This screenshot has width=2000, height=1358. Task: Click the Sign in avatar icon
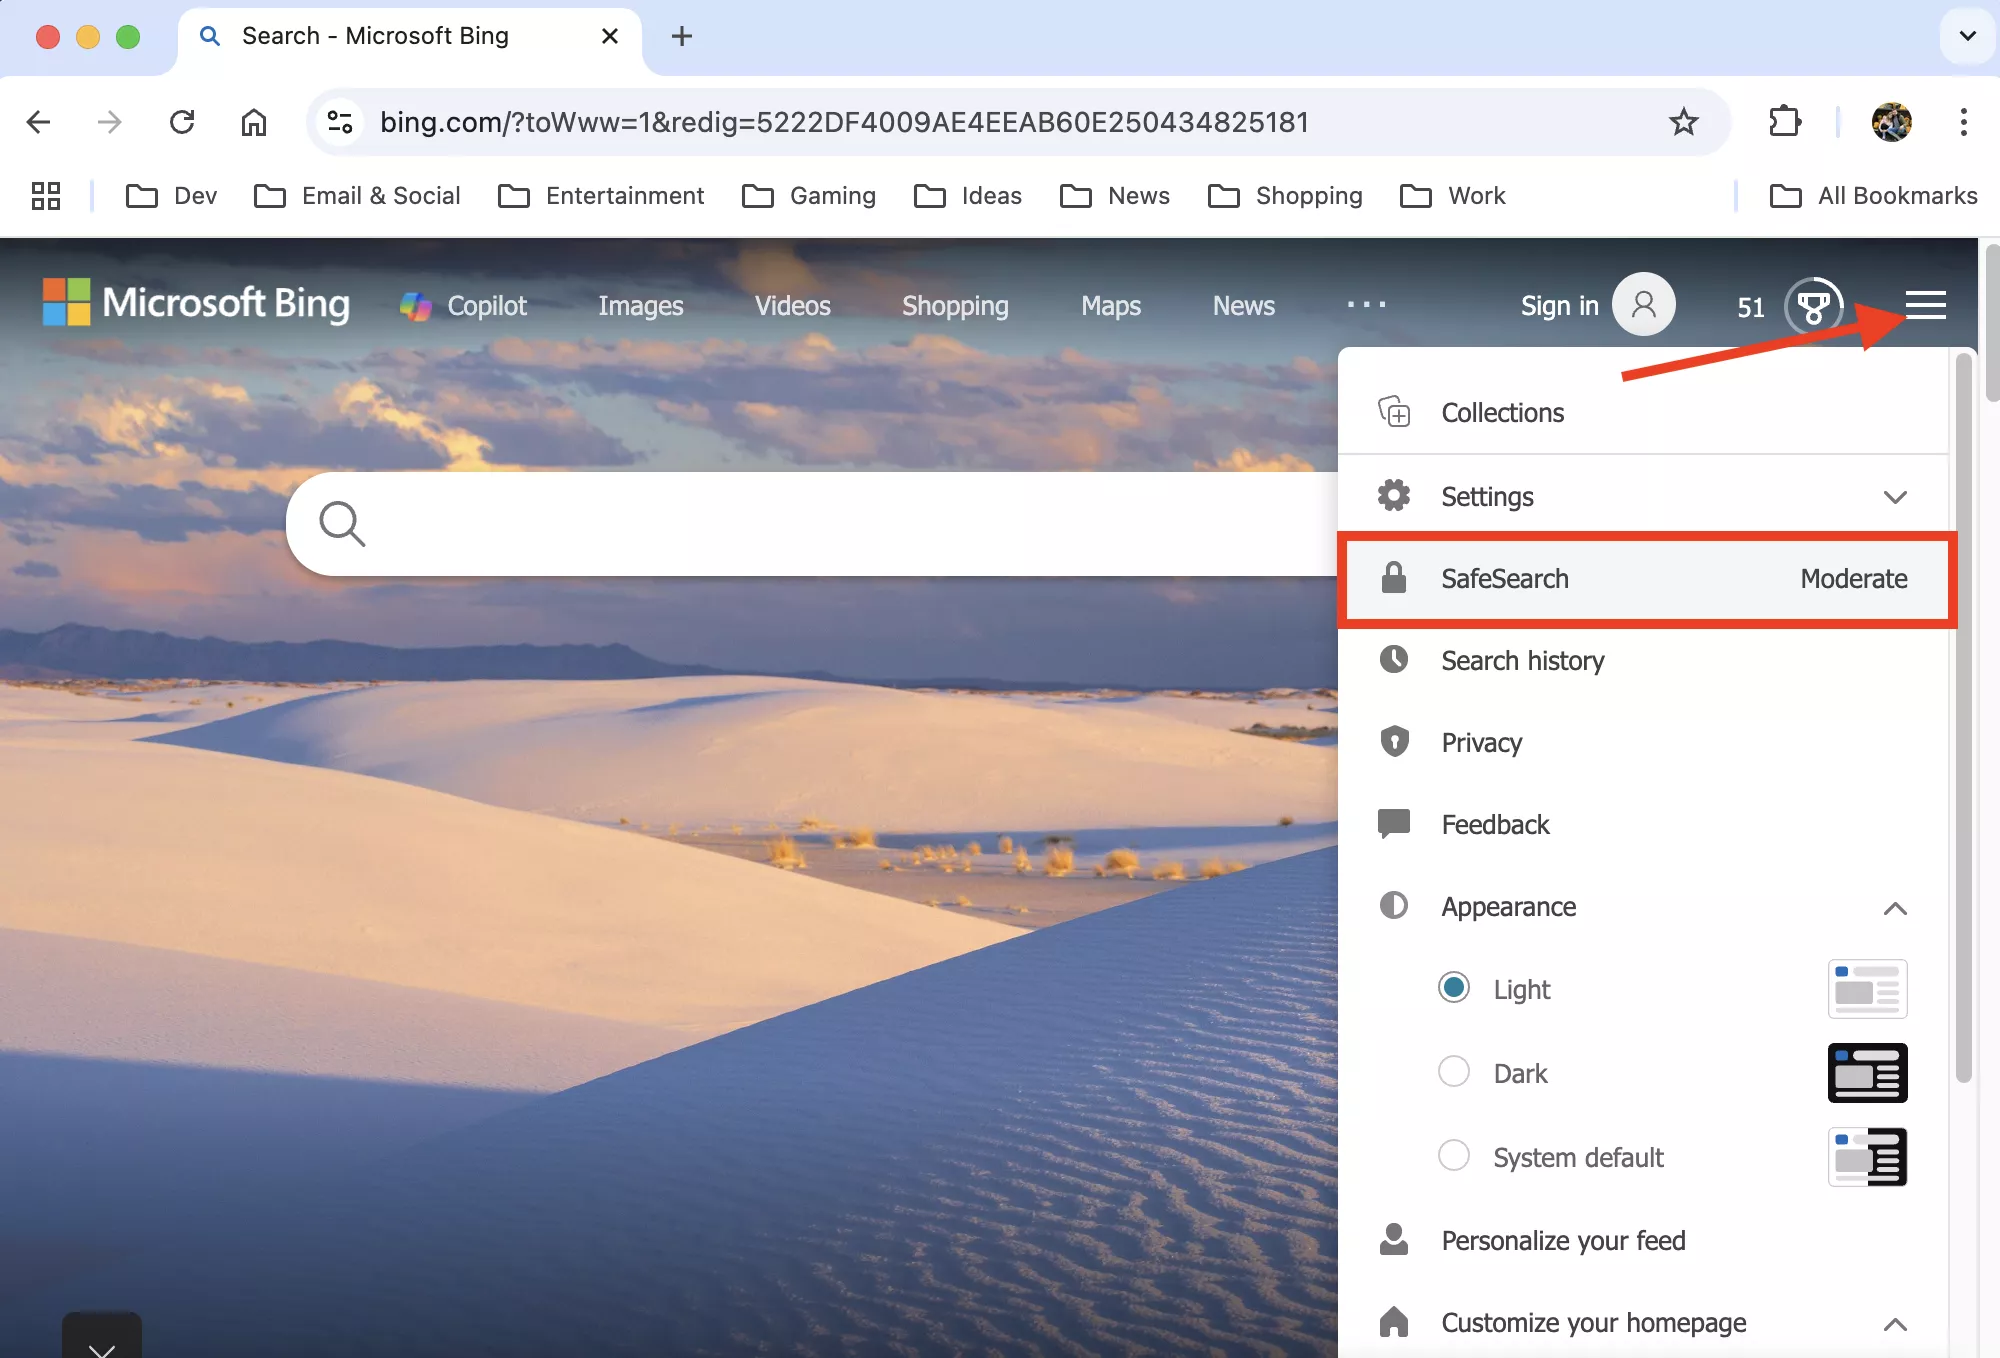point(1643,305)
